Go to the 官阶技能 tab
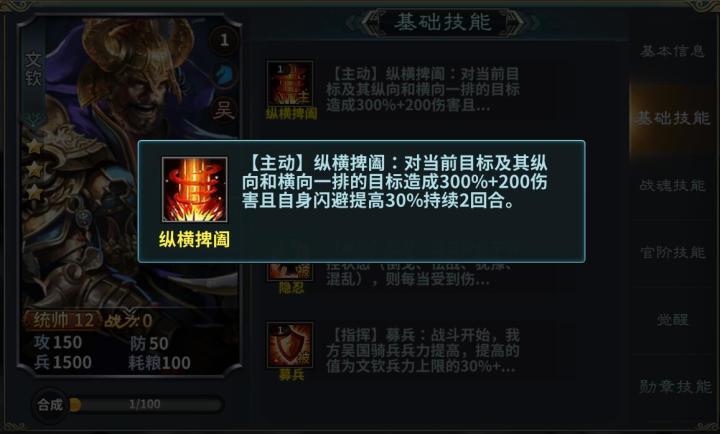720x434 pixels. point(672,253)
